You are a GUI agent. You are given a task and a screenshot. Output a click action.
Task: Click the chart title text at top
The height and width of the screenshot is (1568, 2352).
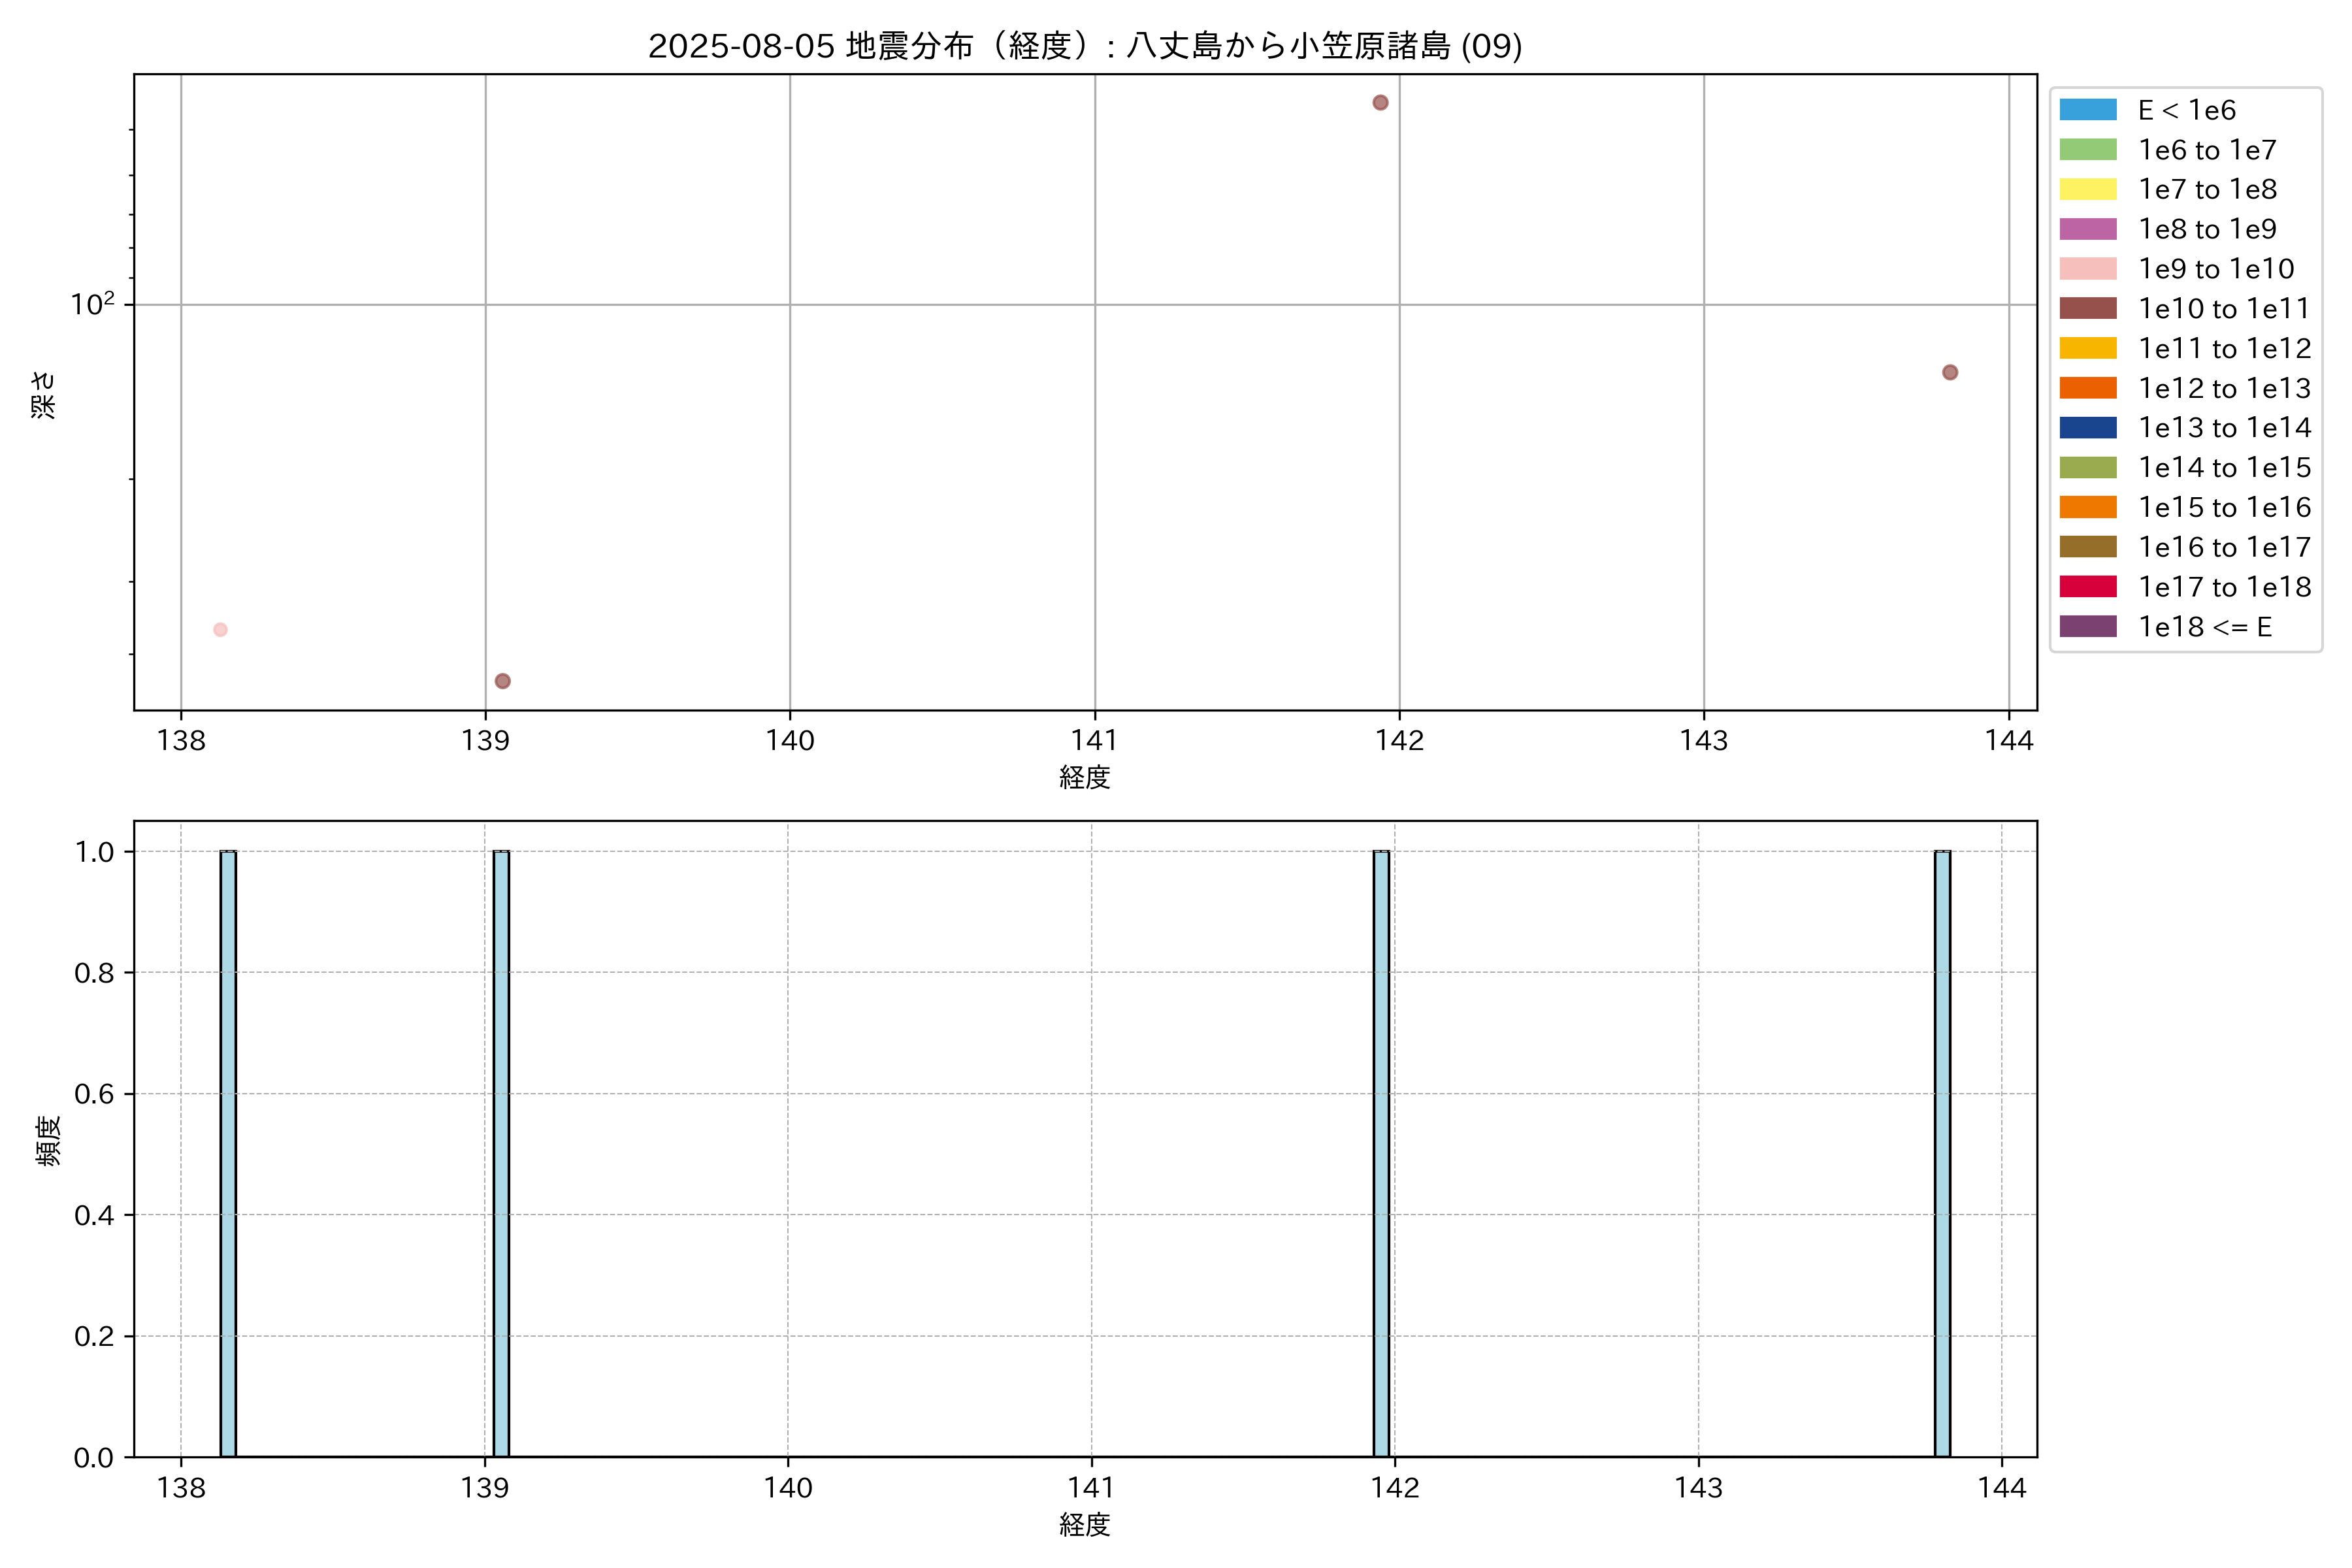coord(1085,46)
